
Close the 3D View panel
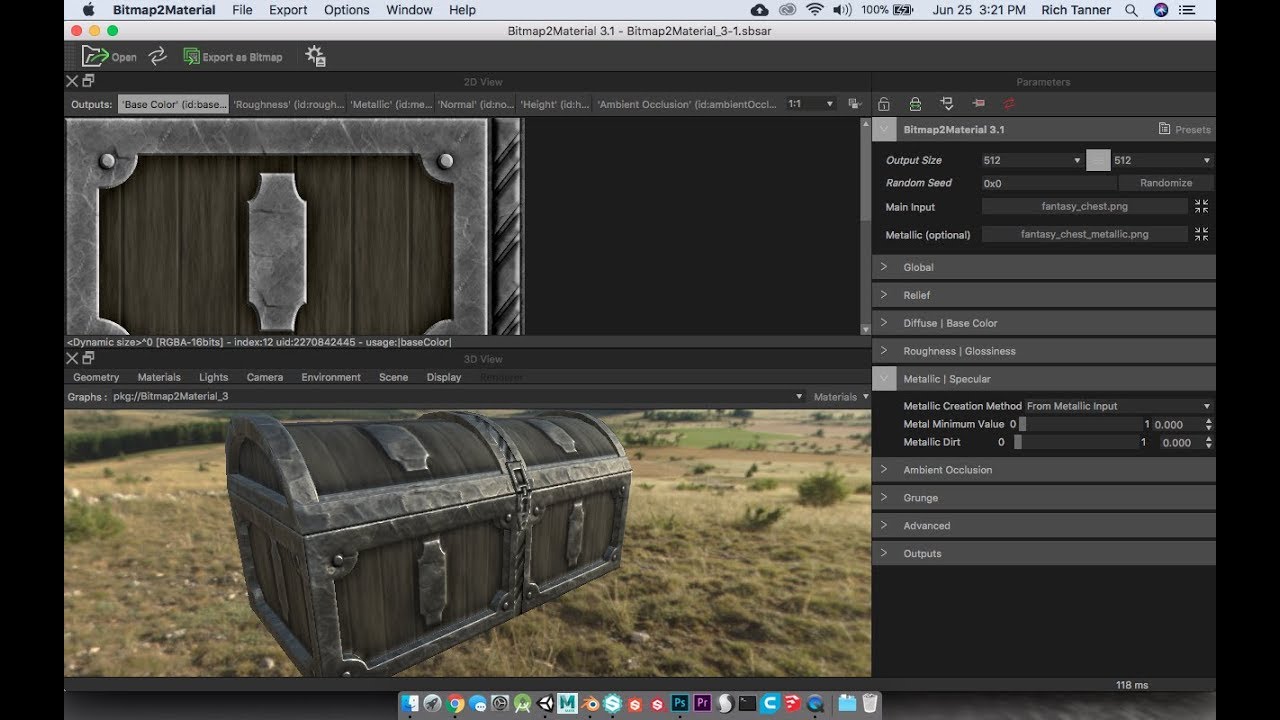72,358
